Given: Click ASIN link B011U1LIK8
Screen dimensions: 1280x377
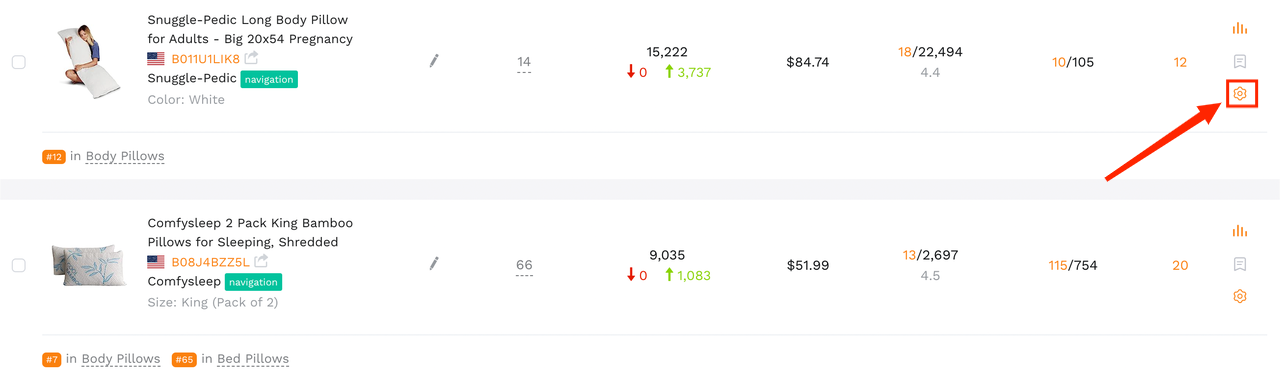Looking at the screenshot, I should click(x=205, y=59).
